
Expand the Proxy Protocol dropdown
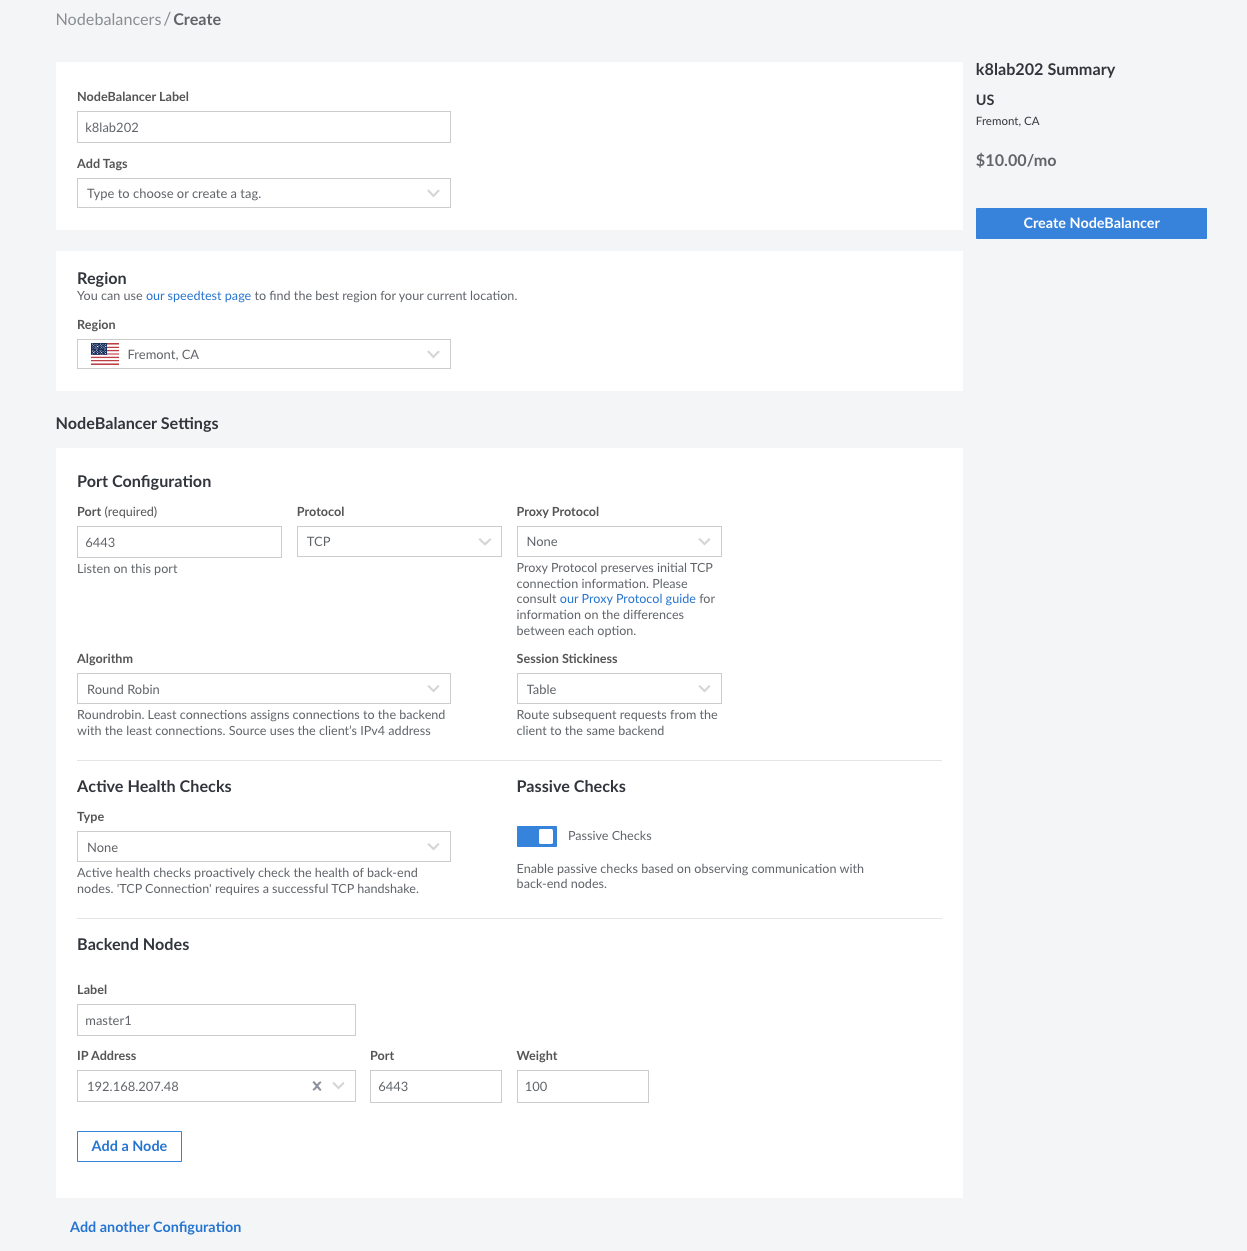pyautogui.click(x=618, y=542)
